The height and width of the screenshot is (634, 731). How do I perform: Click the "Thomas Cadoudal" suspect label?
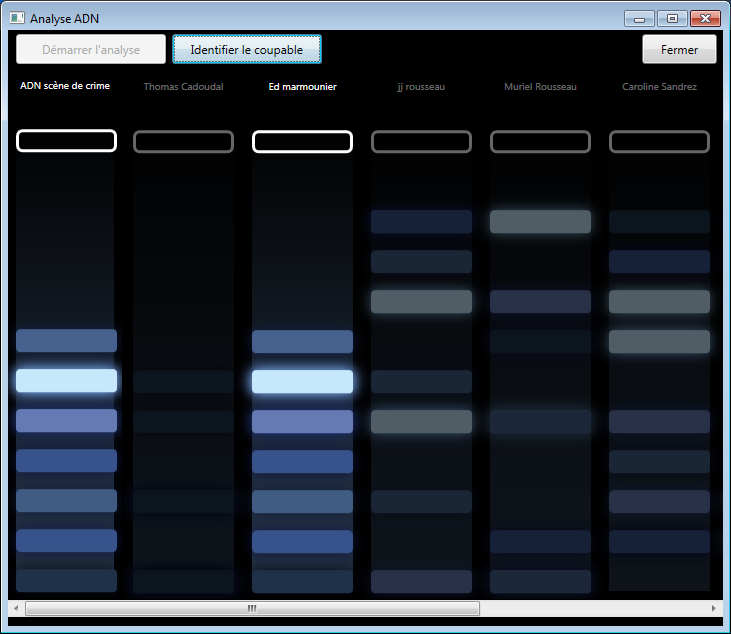click(183, 87)
